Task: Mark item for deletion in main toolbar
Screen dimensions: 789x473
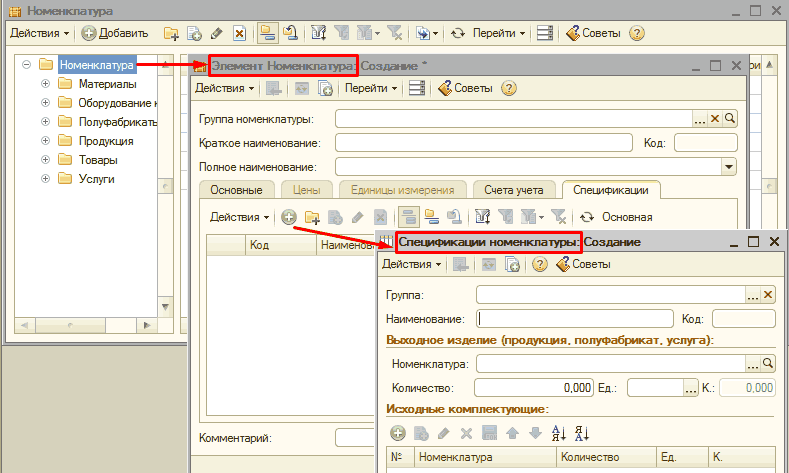Action: tap(240, 34)
